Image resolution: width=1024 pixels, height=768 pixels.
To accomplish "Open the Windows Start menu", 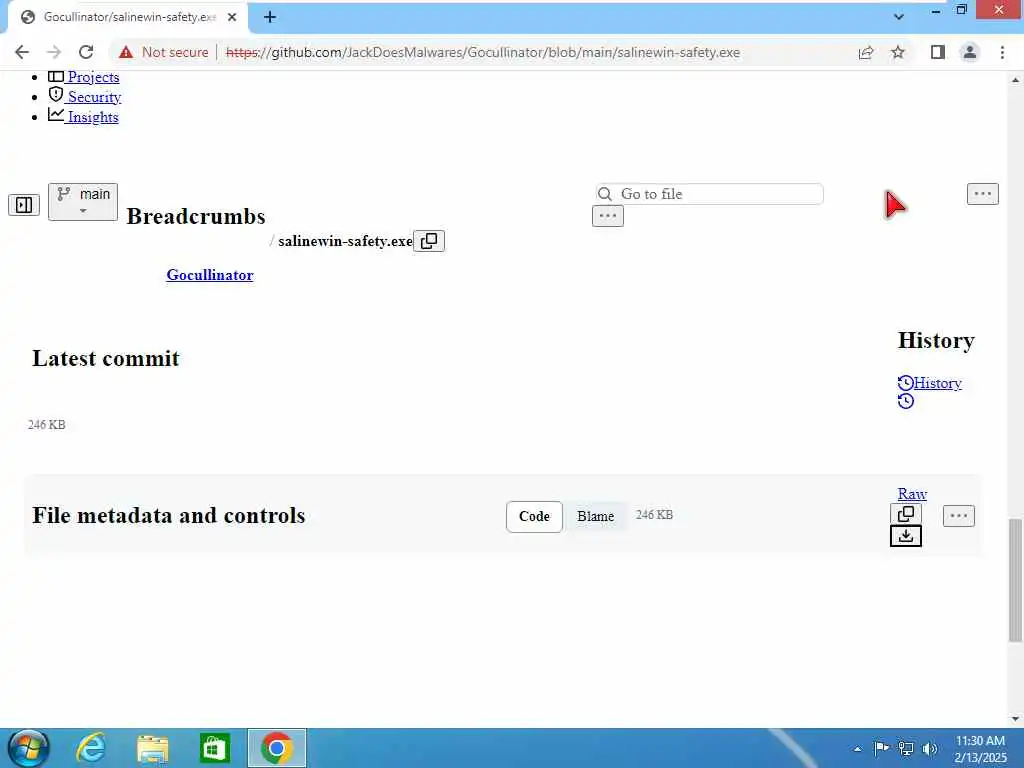I will (x=28, y=748).
